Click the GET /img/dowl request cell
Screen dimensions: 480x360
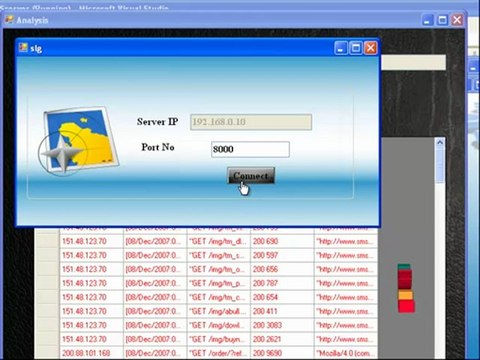pyautogui.click(x=219, y=325)
